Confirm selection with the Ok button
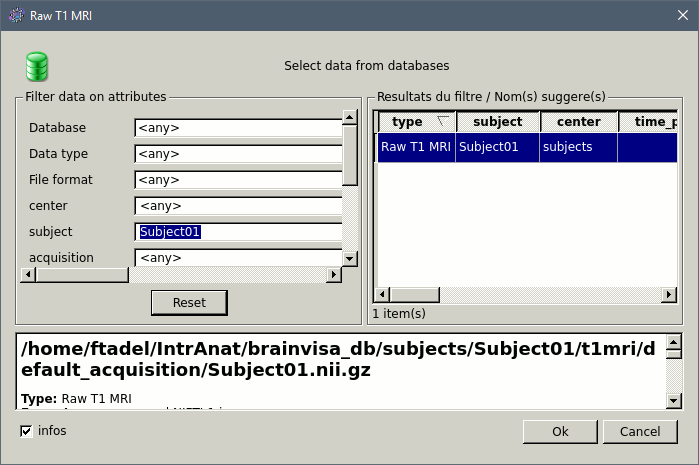 coord(560,431)
